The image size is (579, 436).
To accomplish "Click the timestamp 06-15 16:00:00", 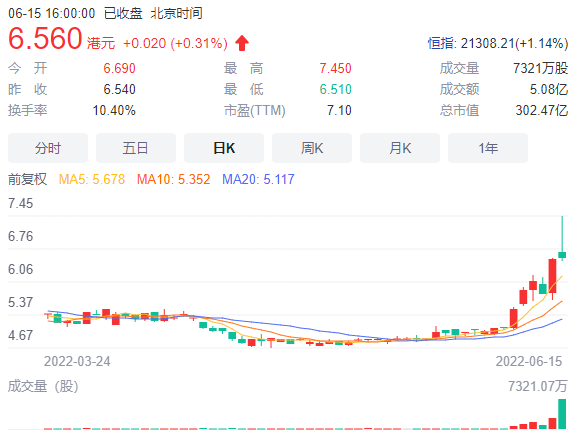I will tap(52, 13).
